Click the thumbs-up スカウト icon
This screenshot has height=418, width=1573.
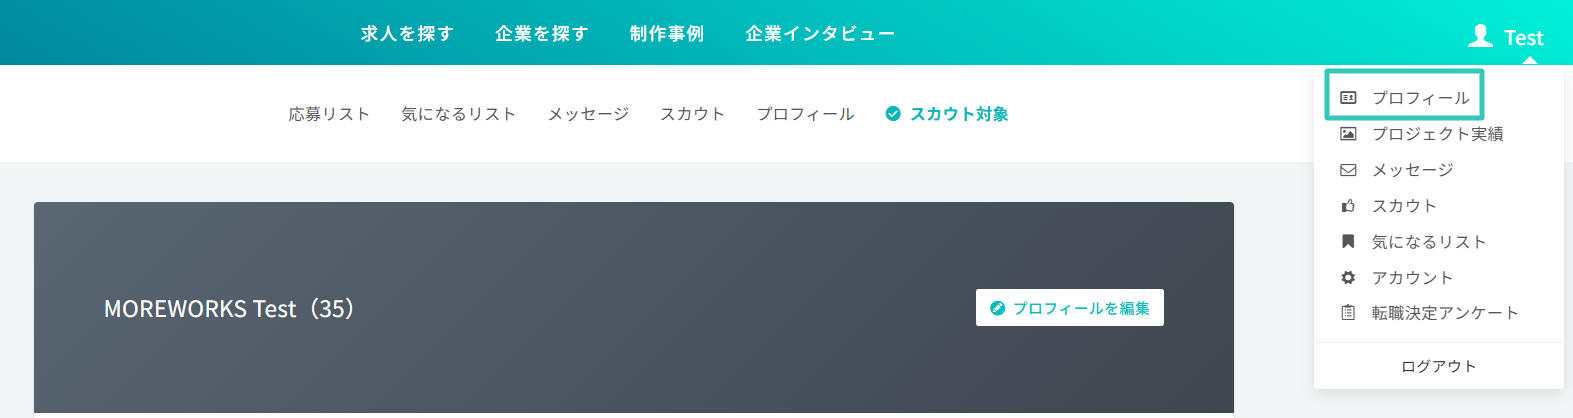click(x=1348, y=206)
